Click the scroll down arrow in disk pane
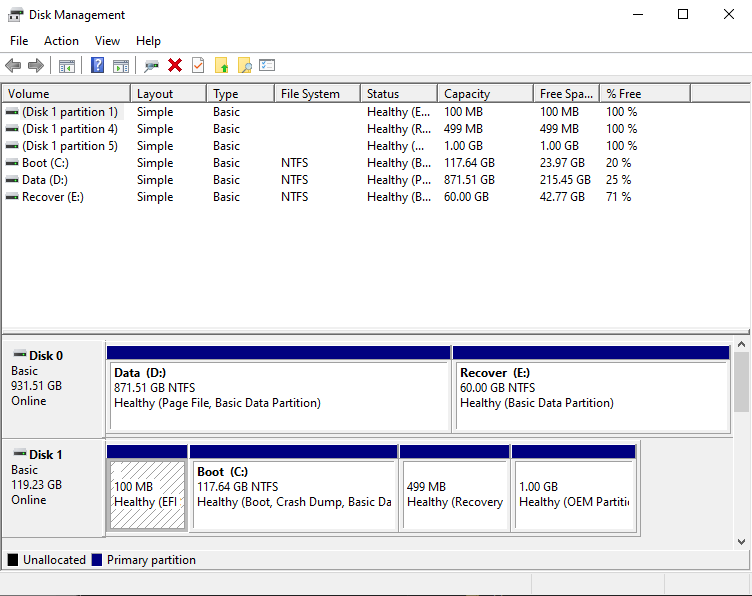The width and height of the screenshot is (752, 596). (x=741, y=541)
